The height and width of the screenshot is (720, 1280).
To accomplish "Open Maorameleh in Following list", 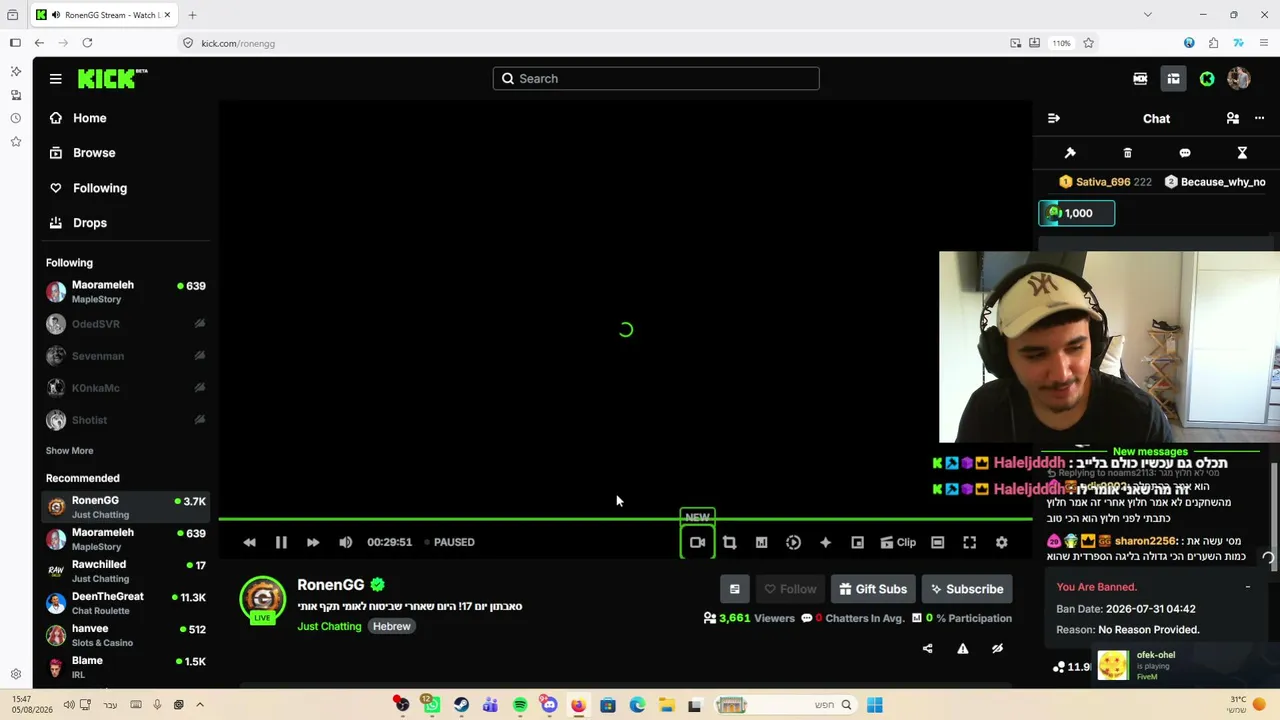I will coord(126,292).
